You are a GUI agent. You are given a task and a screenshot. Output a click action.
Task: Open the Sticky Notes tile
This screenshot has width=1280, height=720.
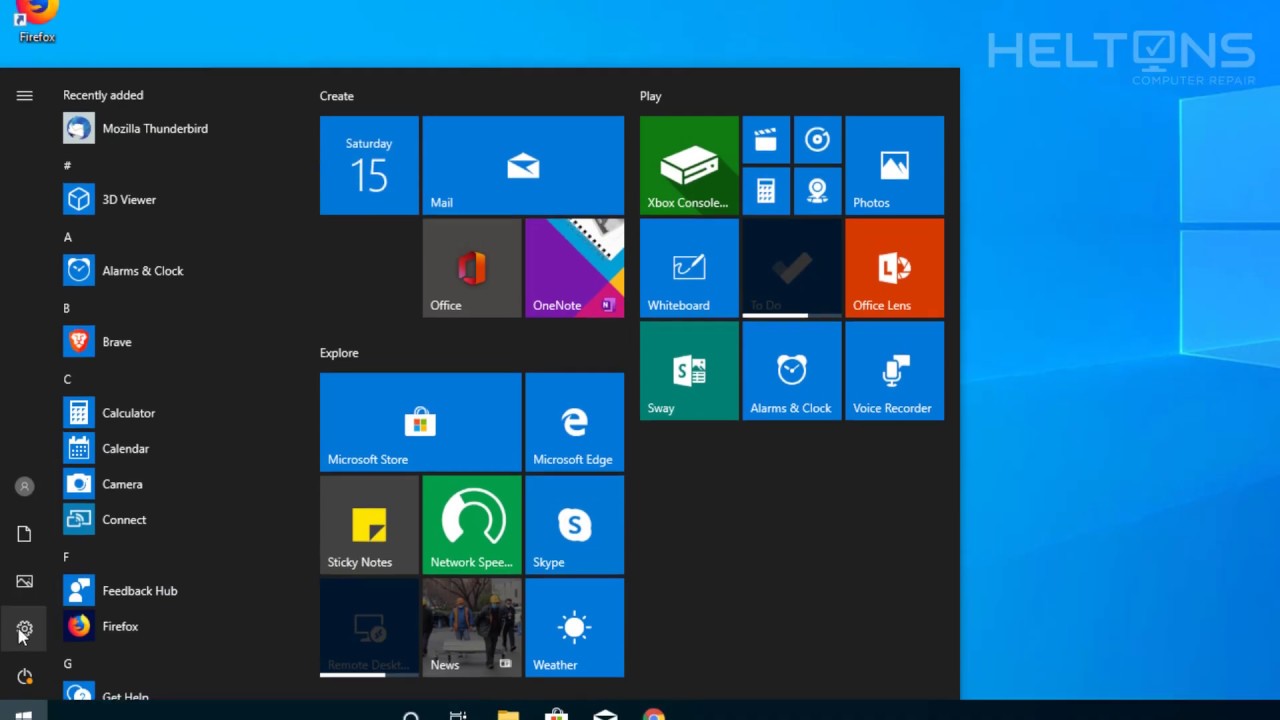click(x=369, y=525)
